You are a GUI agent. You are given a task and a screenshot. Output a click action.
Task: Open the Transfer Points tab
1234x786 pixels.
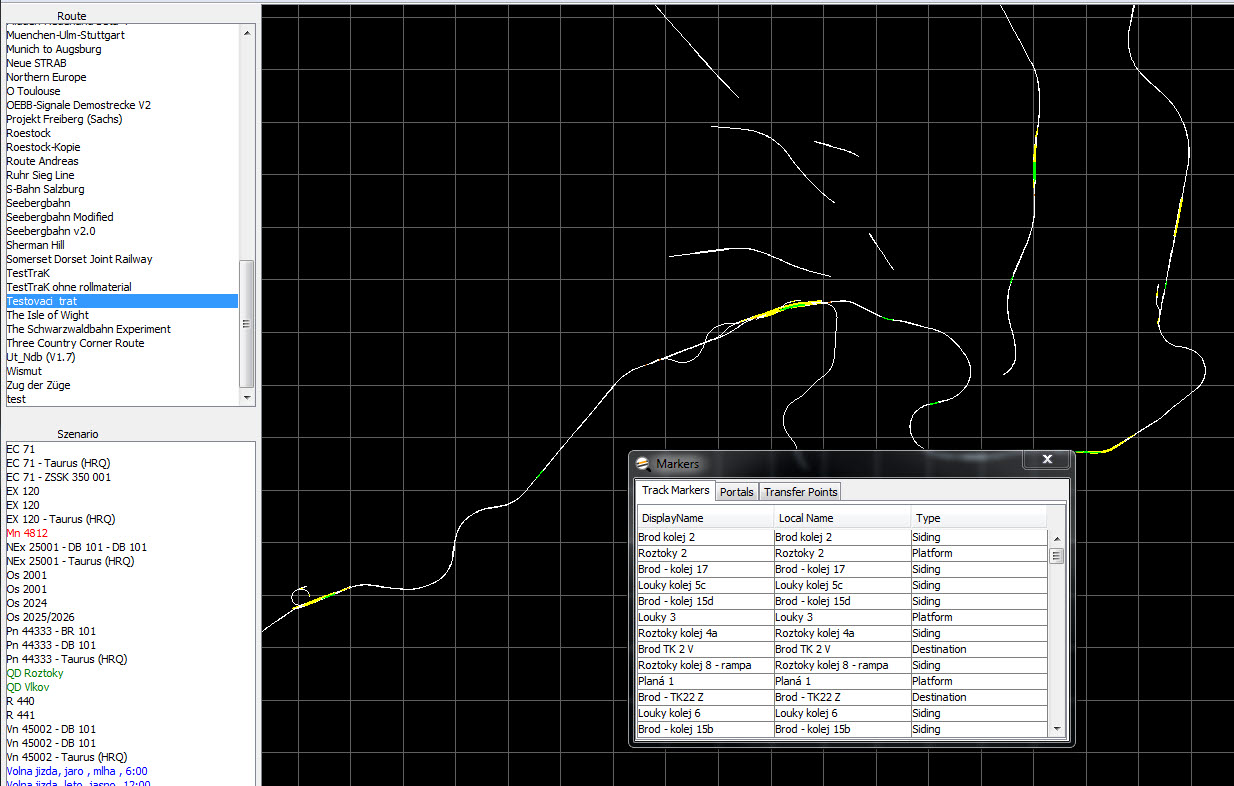point(800,492)
